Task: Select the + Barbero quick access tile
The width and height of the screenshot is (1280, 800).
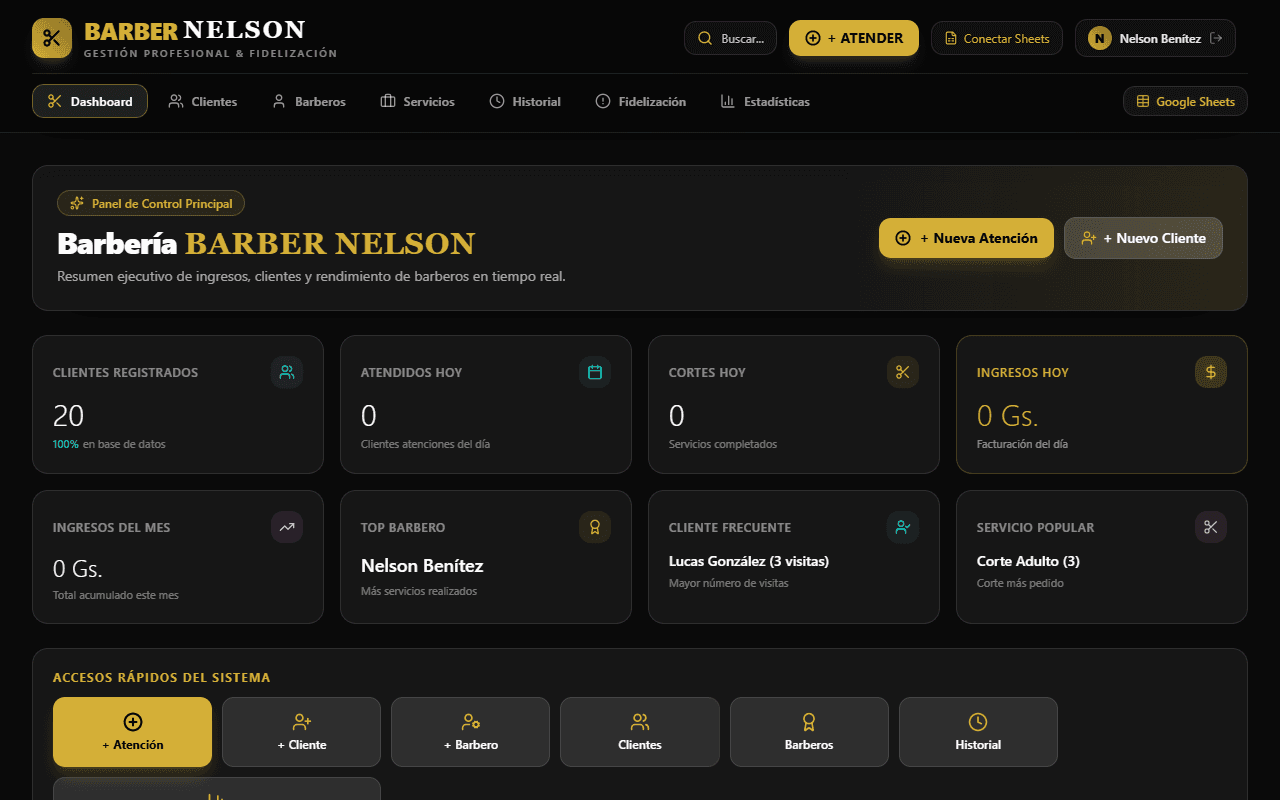Action: pyautogui.click(x=470, y=732)
